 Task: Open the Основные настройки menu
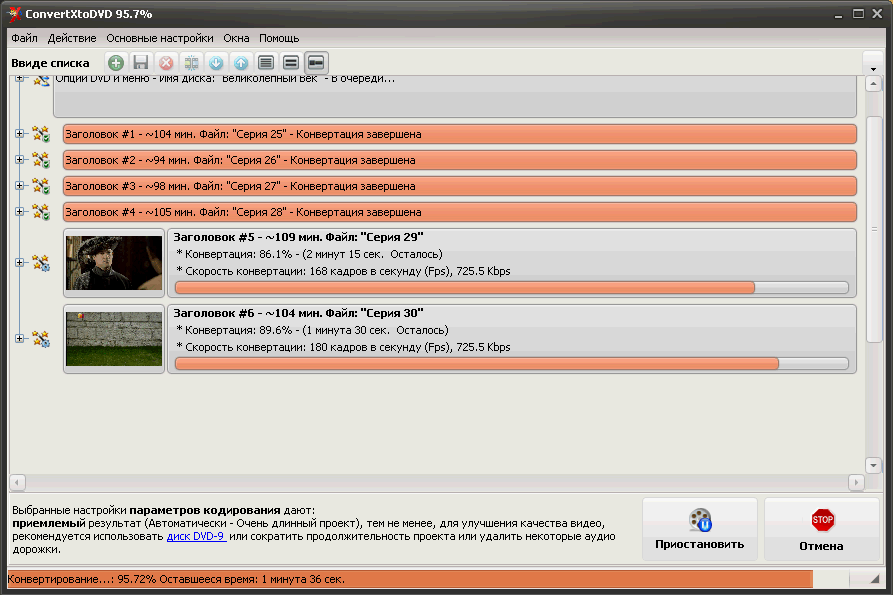[x=160, y=38]
